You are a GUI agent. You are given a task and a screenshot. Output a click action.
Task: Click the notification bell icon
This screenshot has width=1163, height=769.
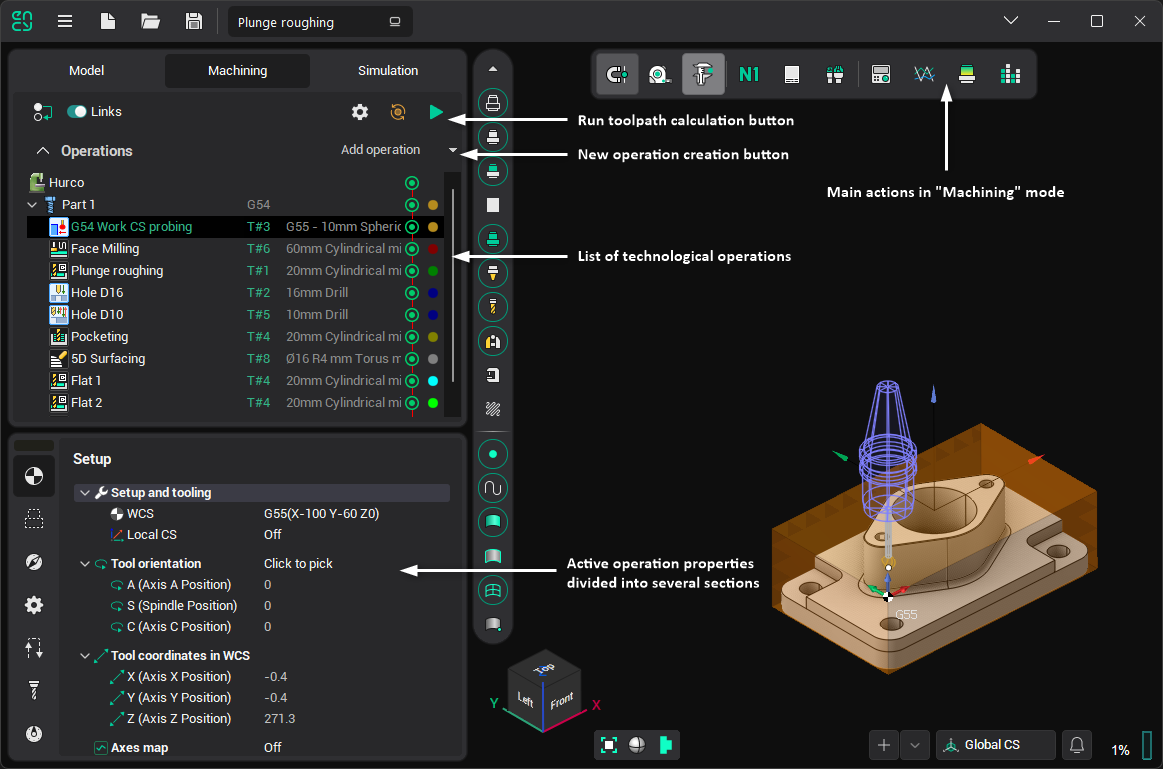(x=1077, y=745)
